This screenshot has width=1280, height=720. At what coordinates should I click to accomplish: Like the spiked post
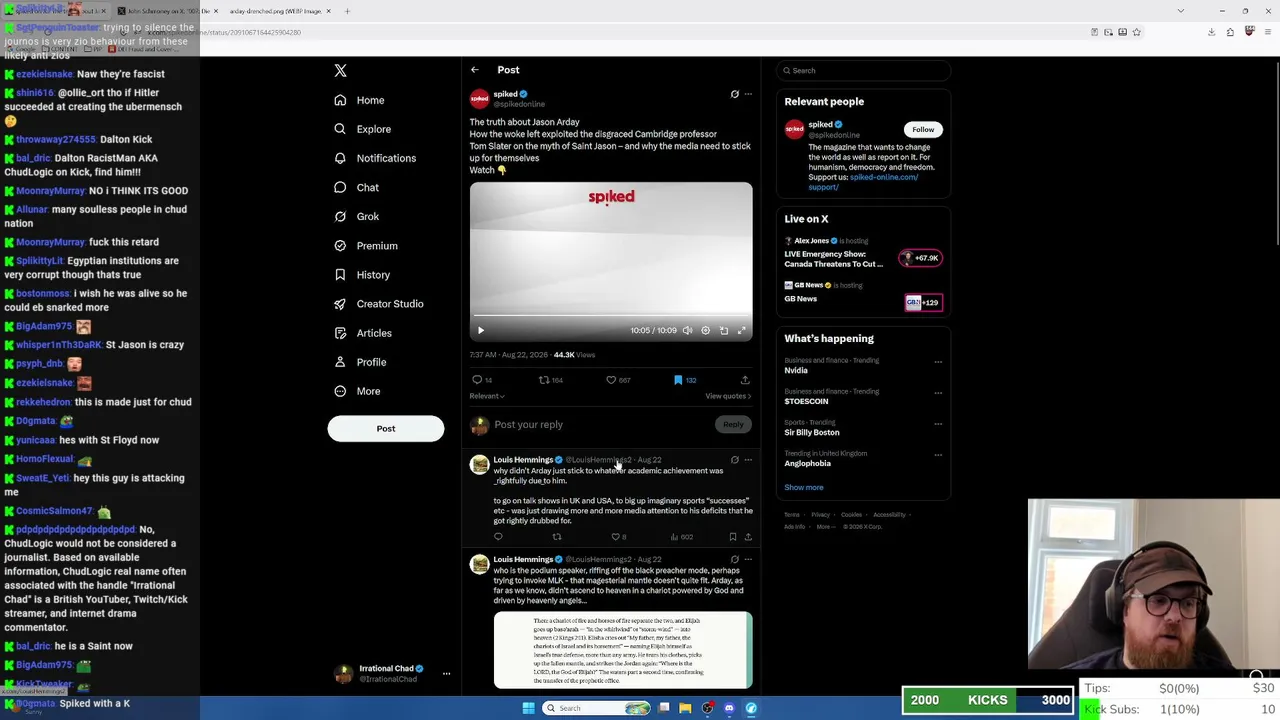click(x=611, y=380)
